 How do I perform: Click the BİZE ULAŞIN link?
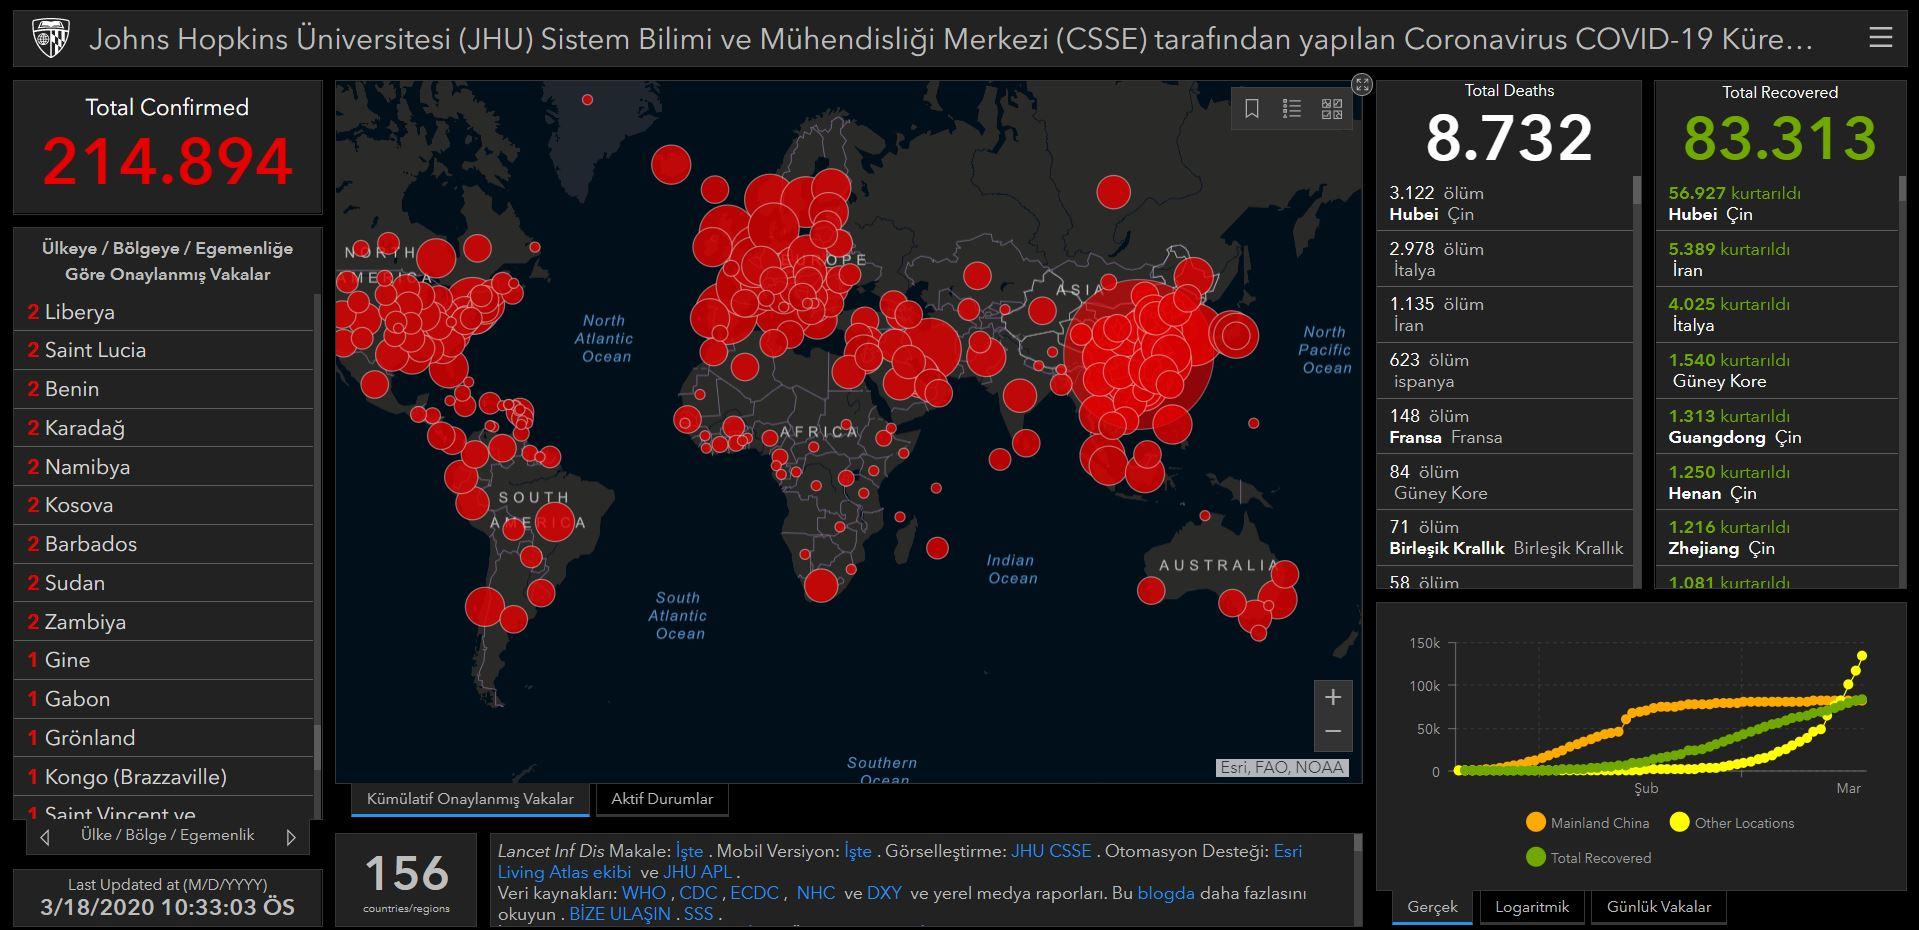[620, 914]
